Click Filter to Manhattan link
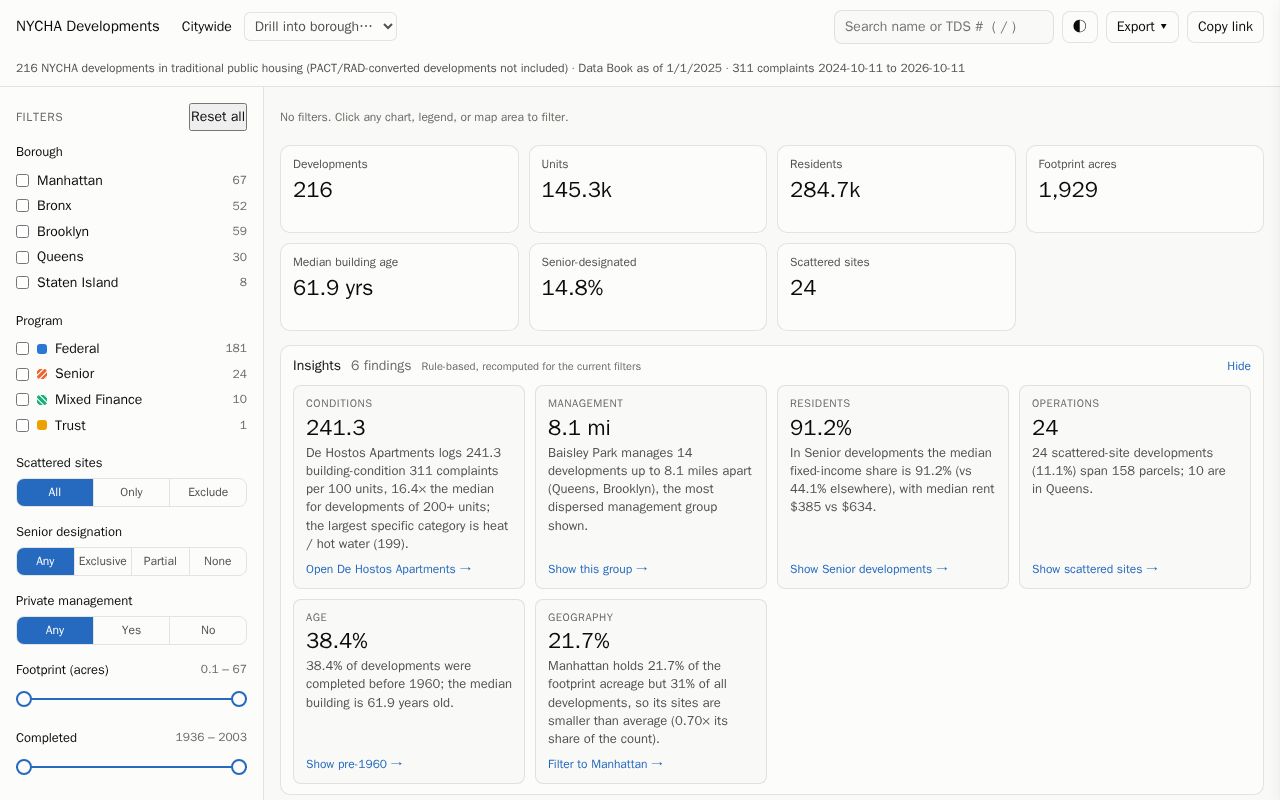Viewport: 1280px width, 800px height. pyautogui.click(x=606, y=764)
